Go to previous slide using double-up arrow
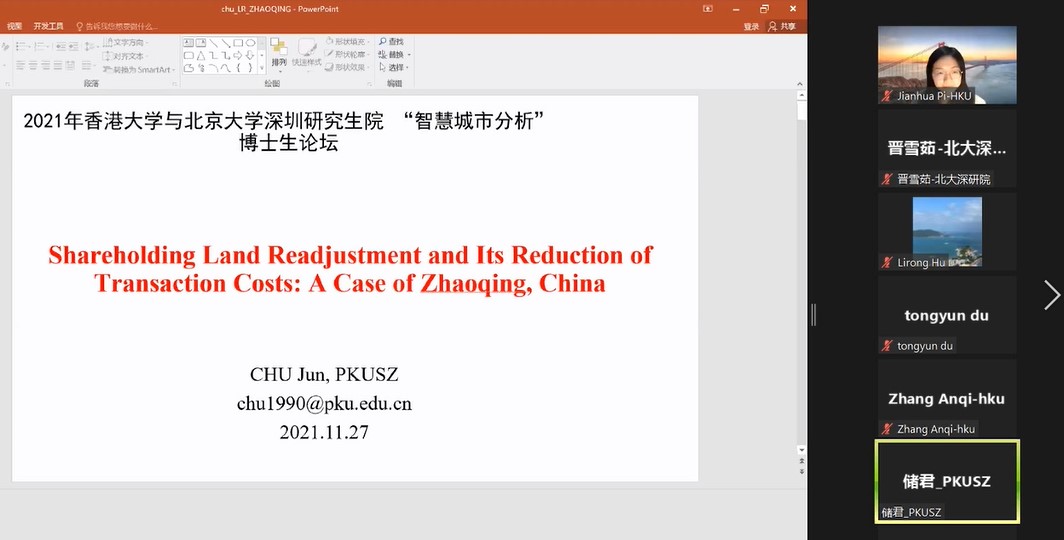The height and width of the screenshot is (540, 1064). pyautogui.click(x=801, y=461)
